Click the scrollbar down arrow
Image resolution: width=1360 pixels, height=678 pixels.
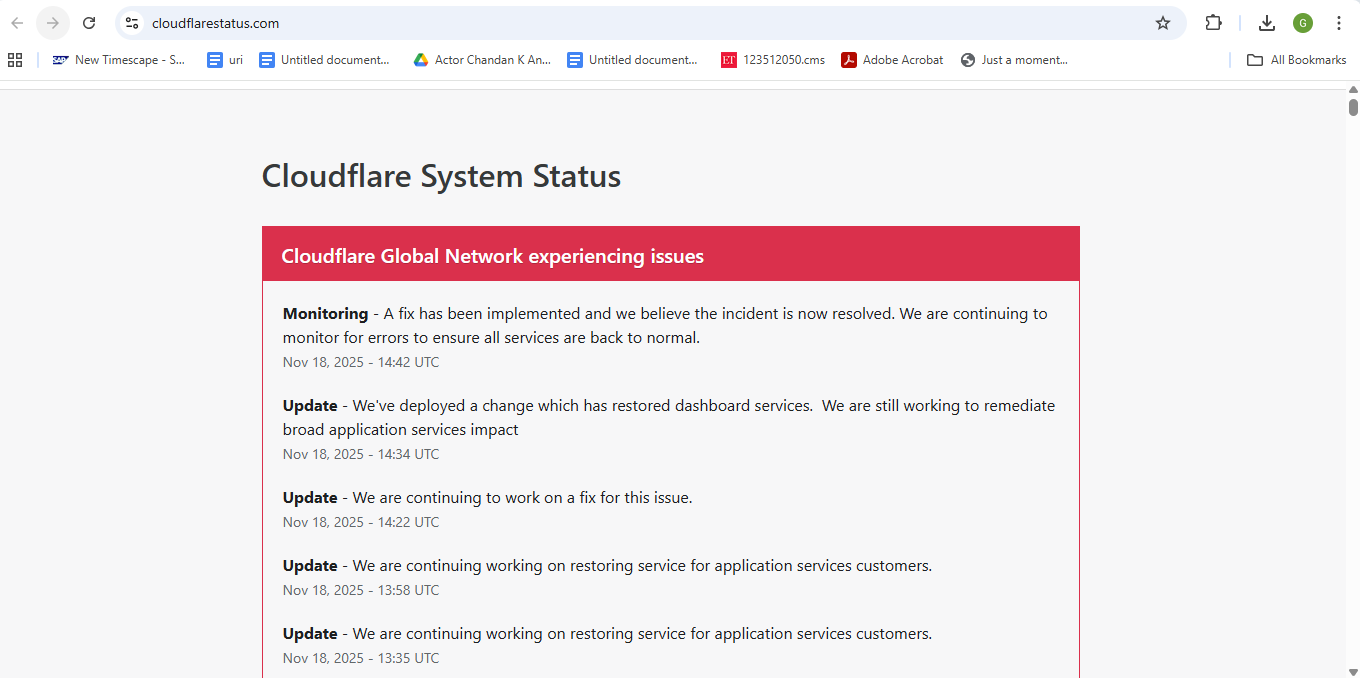click(x=1352, y=670)
